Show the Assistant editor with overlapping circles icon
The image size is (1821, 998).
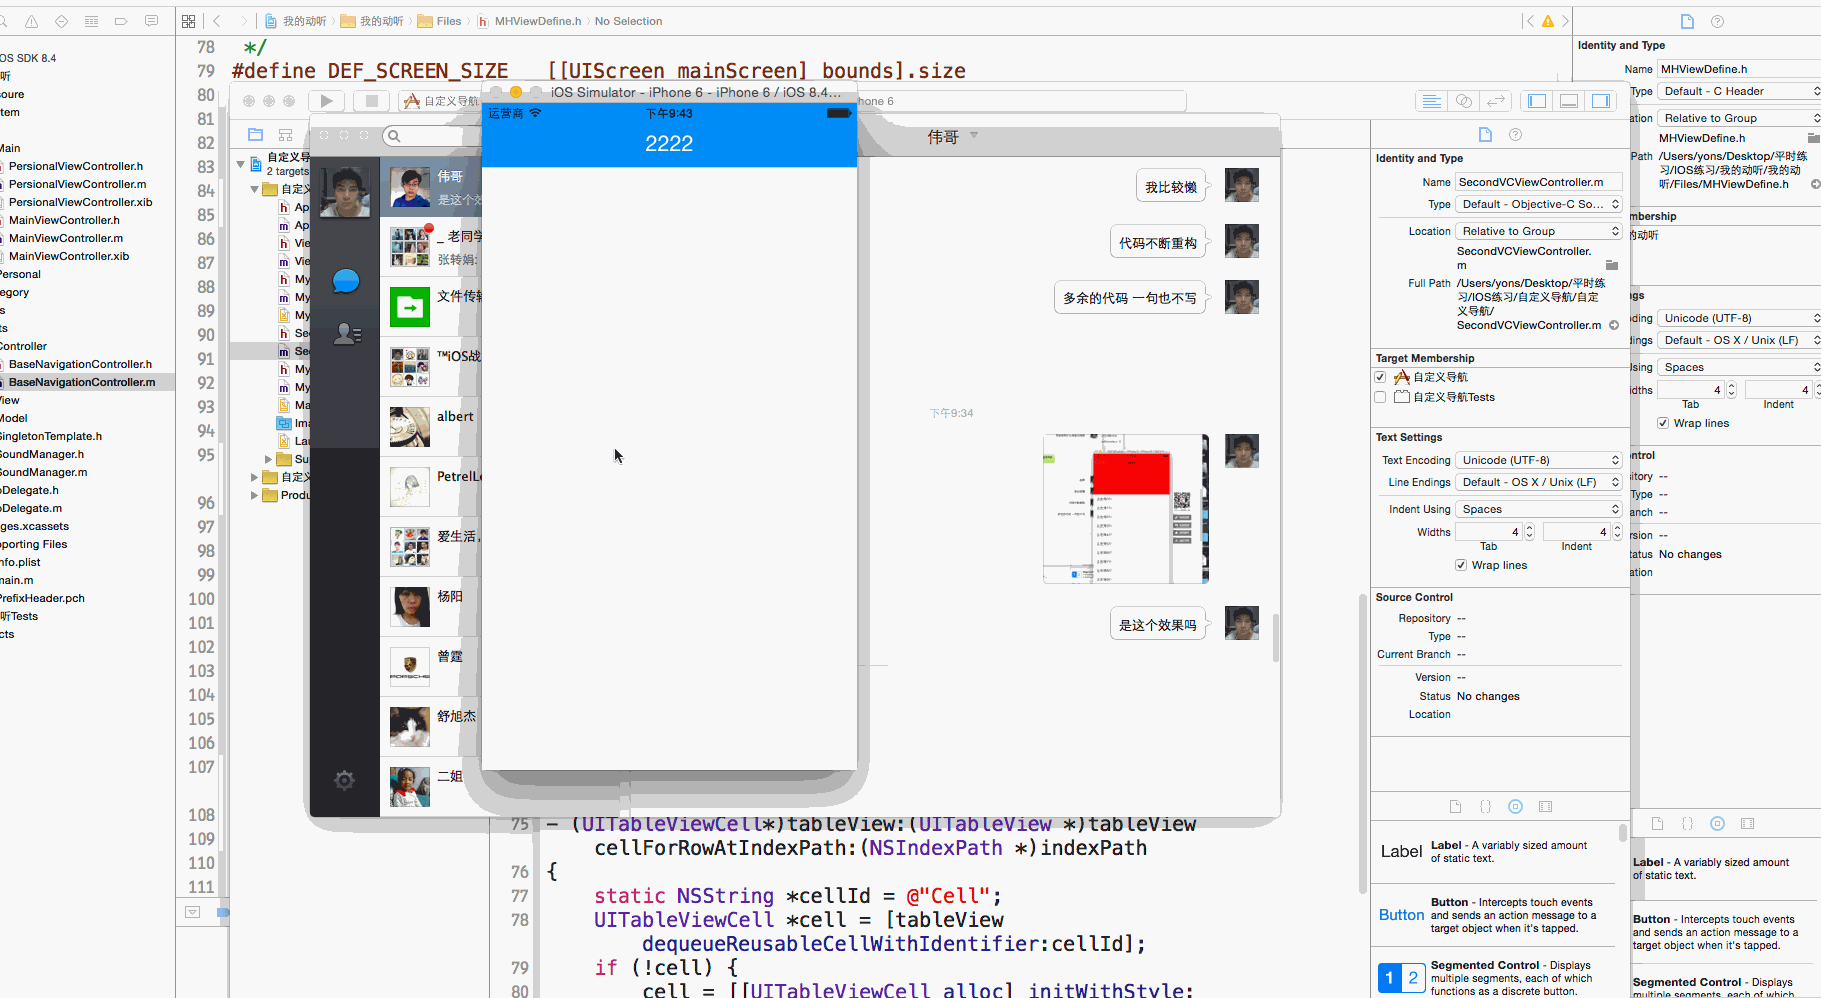coord(1463,101)
